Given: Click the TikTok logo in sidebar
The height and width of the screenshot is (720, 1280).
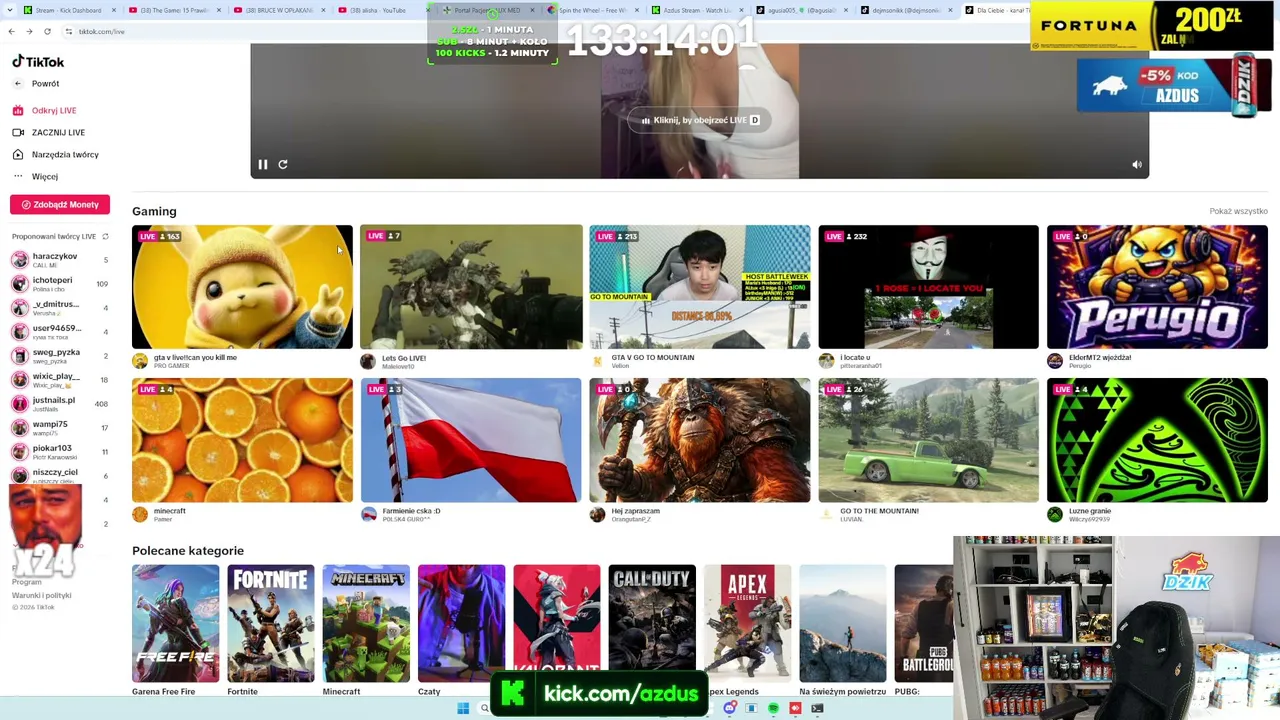Looking at the screenshot, I should pyautogui.click(x=38, y=62).
